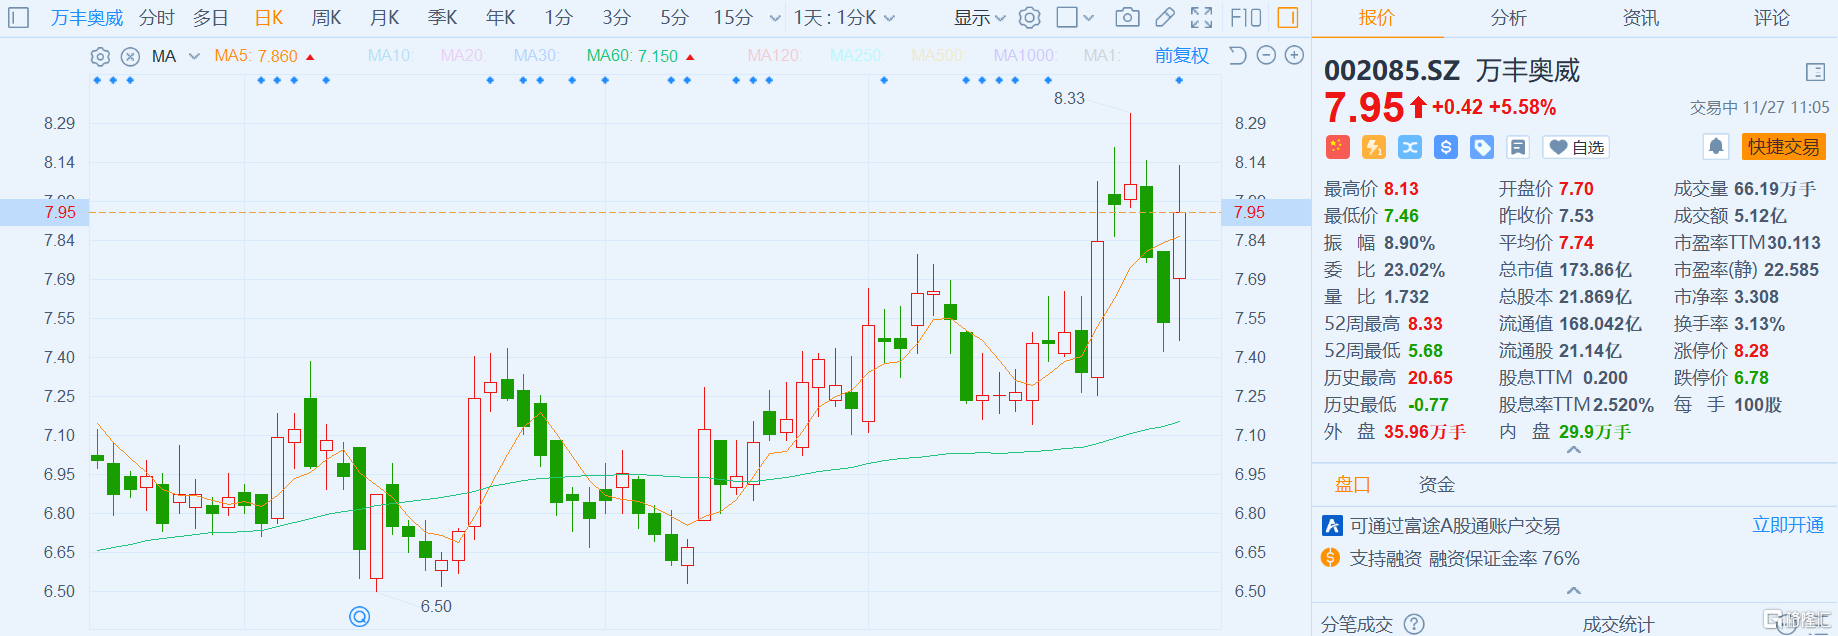1838x636 pixels.
Task: Open the 资讯 news tab
Action: click(1640, 18)
